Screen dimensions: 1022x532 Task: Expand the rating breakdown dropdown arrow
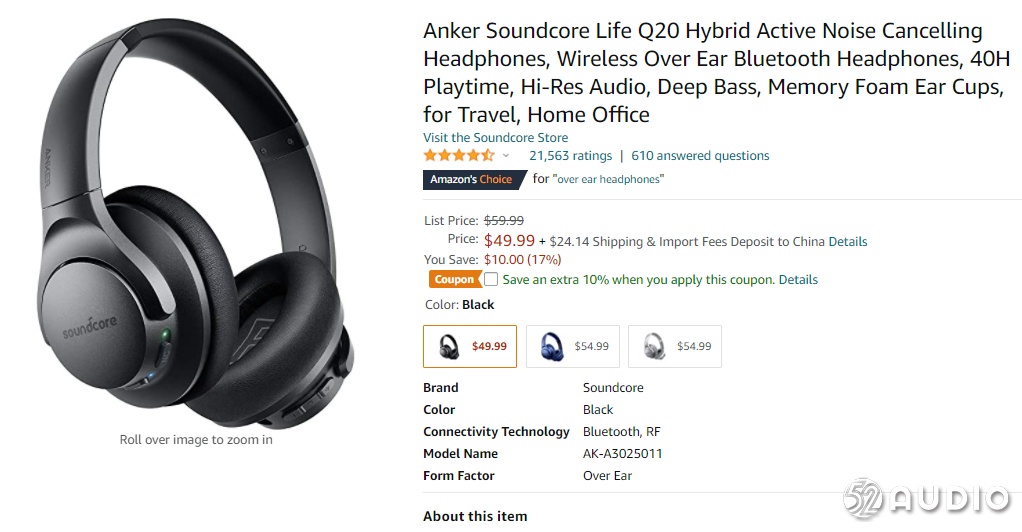(x=506, y=156)
